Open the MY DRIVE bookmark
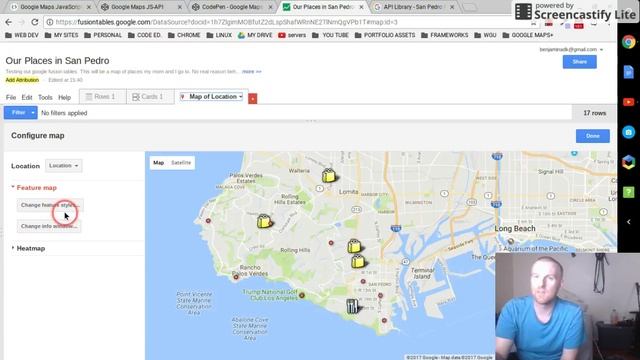 pyautogui.click(x=255, y=35)
